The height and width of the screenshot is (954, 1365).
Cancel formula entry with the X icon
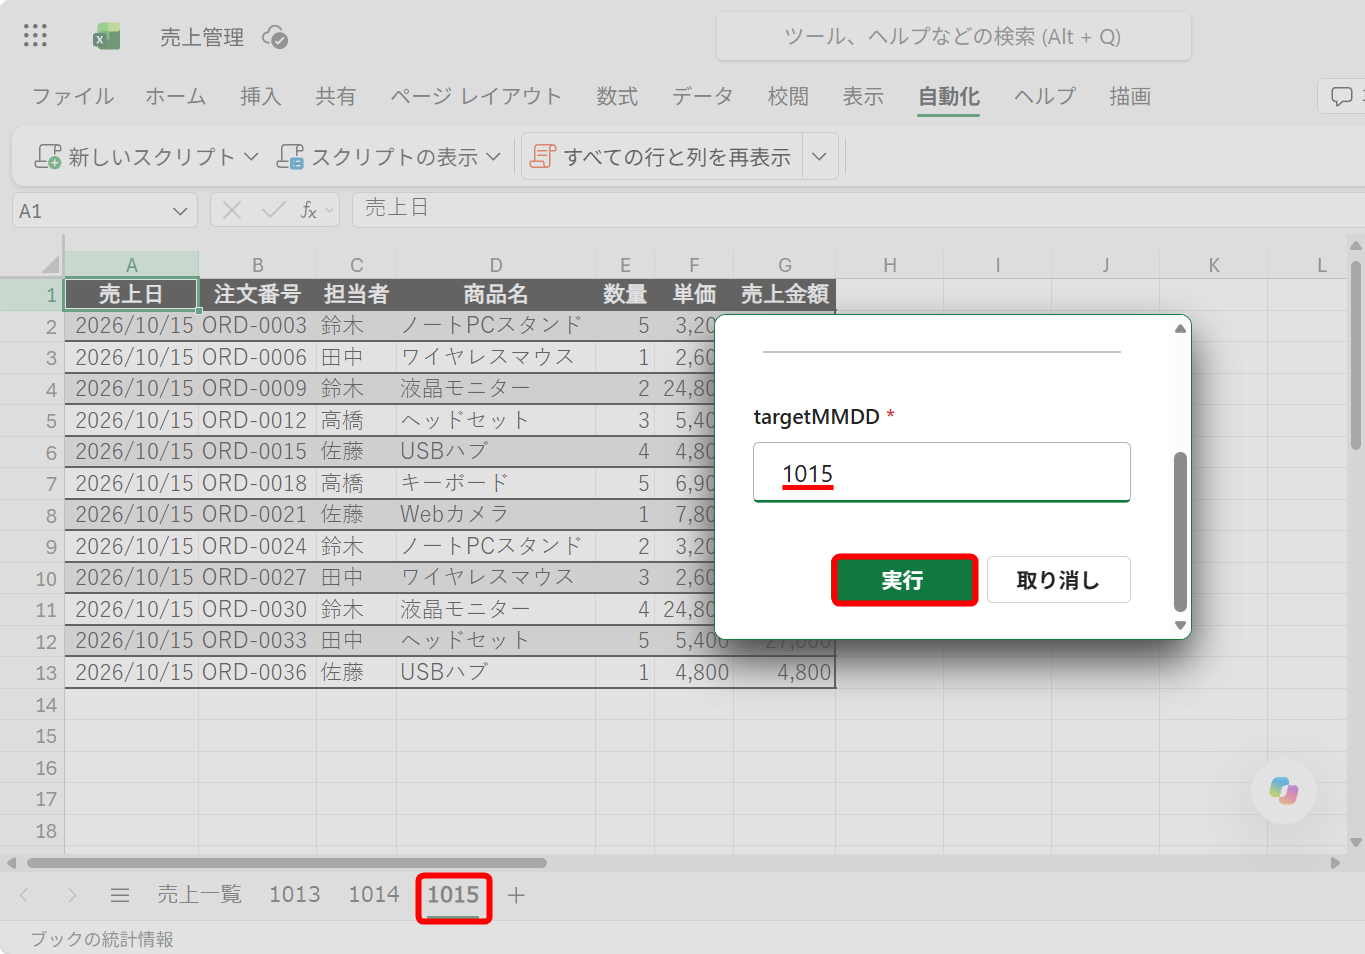pyautogui.click(x=232, y=210)
